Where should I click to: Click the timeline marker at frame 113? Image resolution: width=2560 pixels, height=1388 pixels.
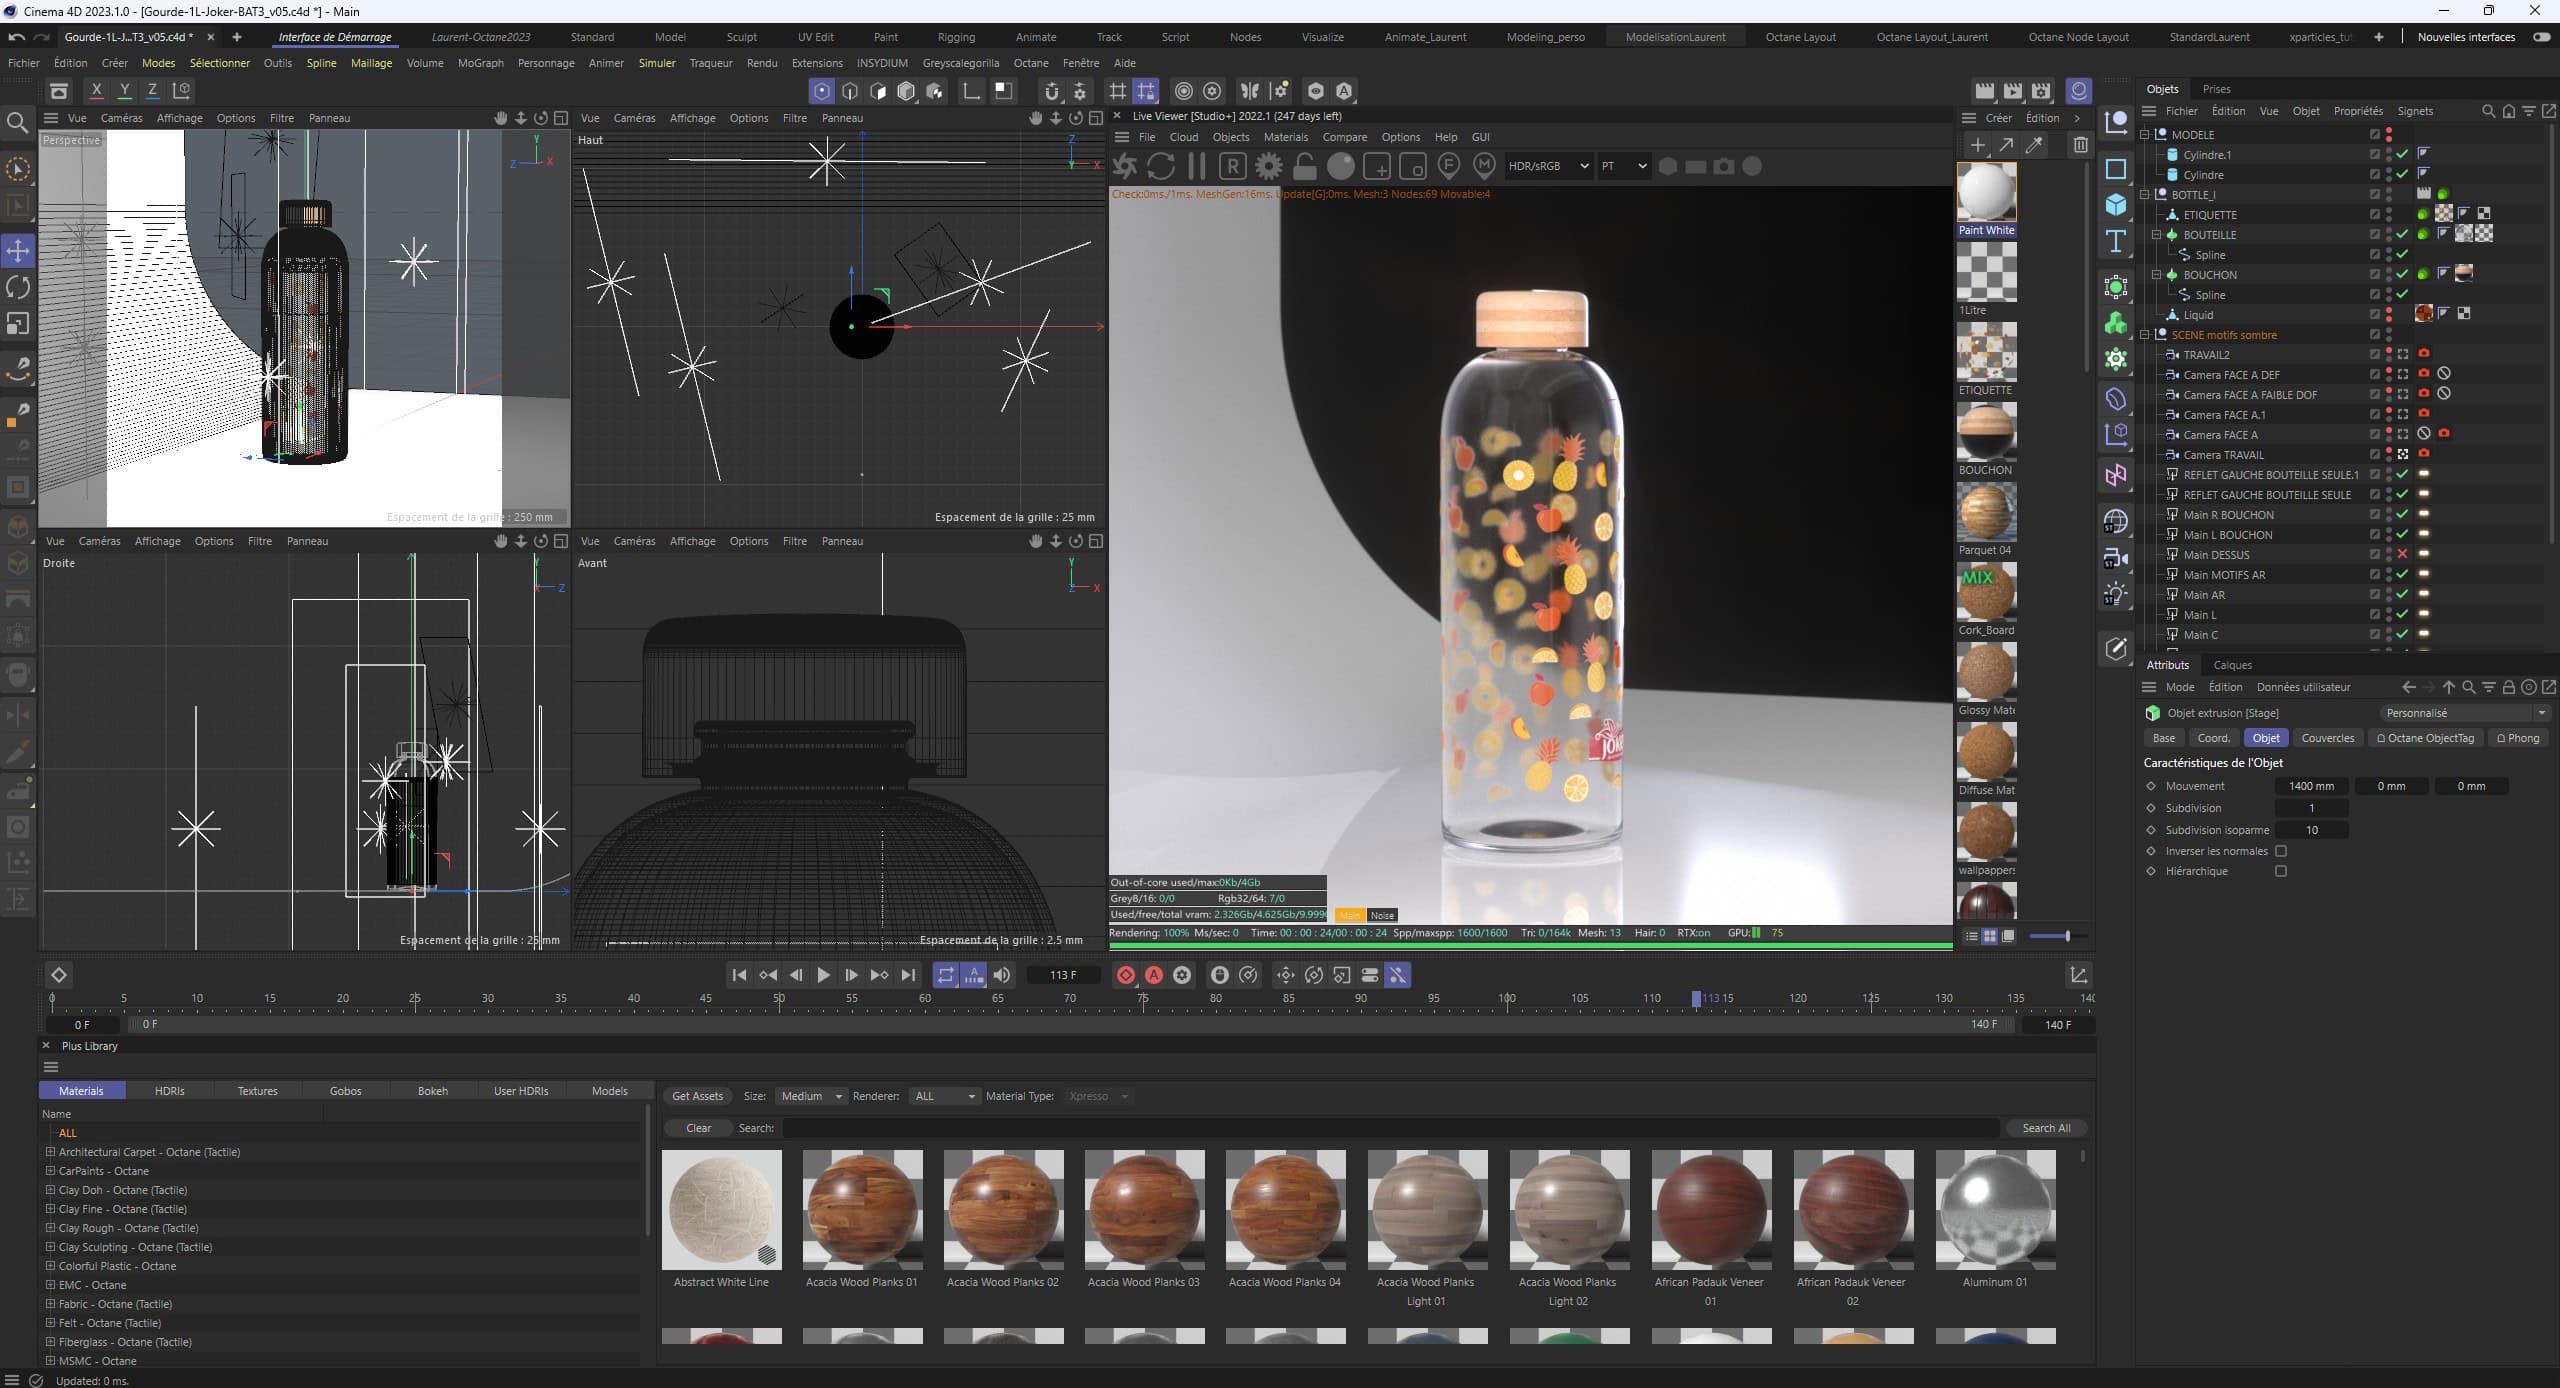(x=1696, y=998)
